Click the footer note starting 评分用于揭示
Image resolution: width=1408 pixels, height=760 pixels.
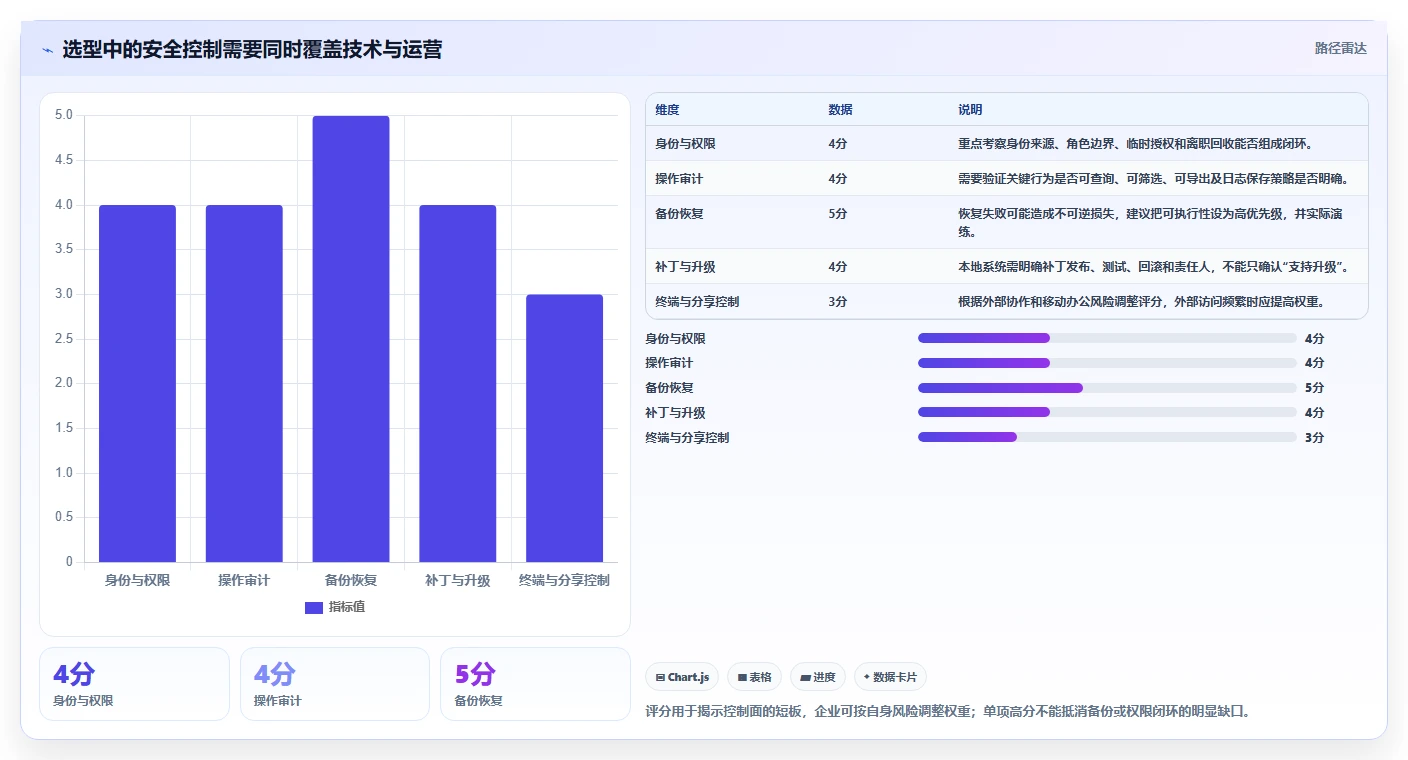[x=949, y=712]
